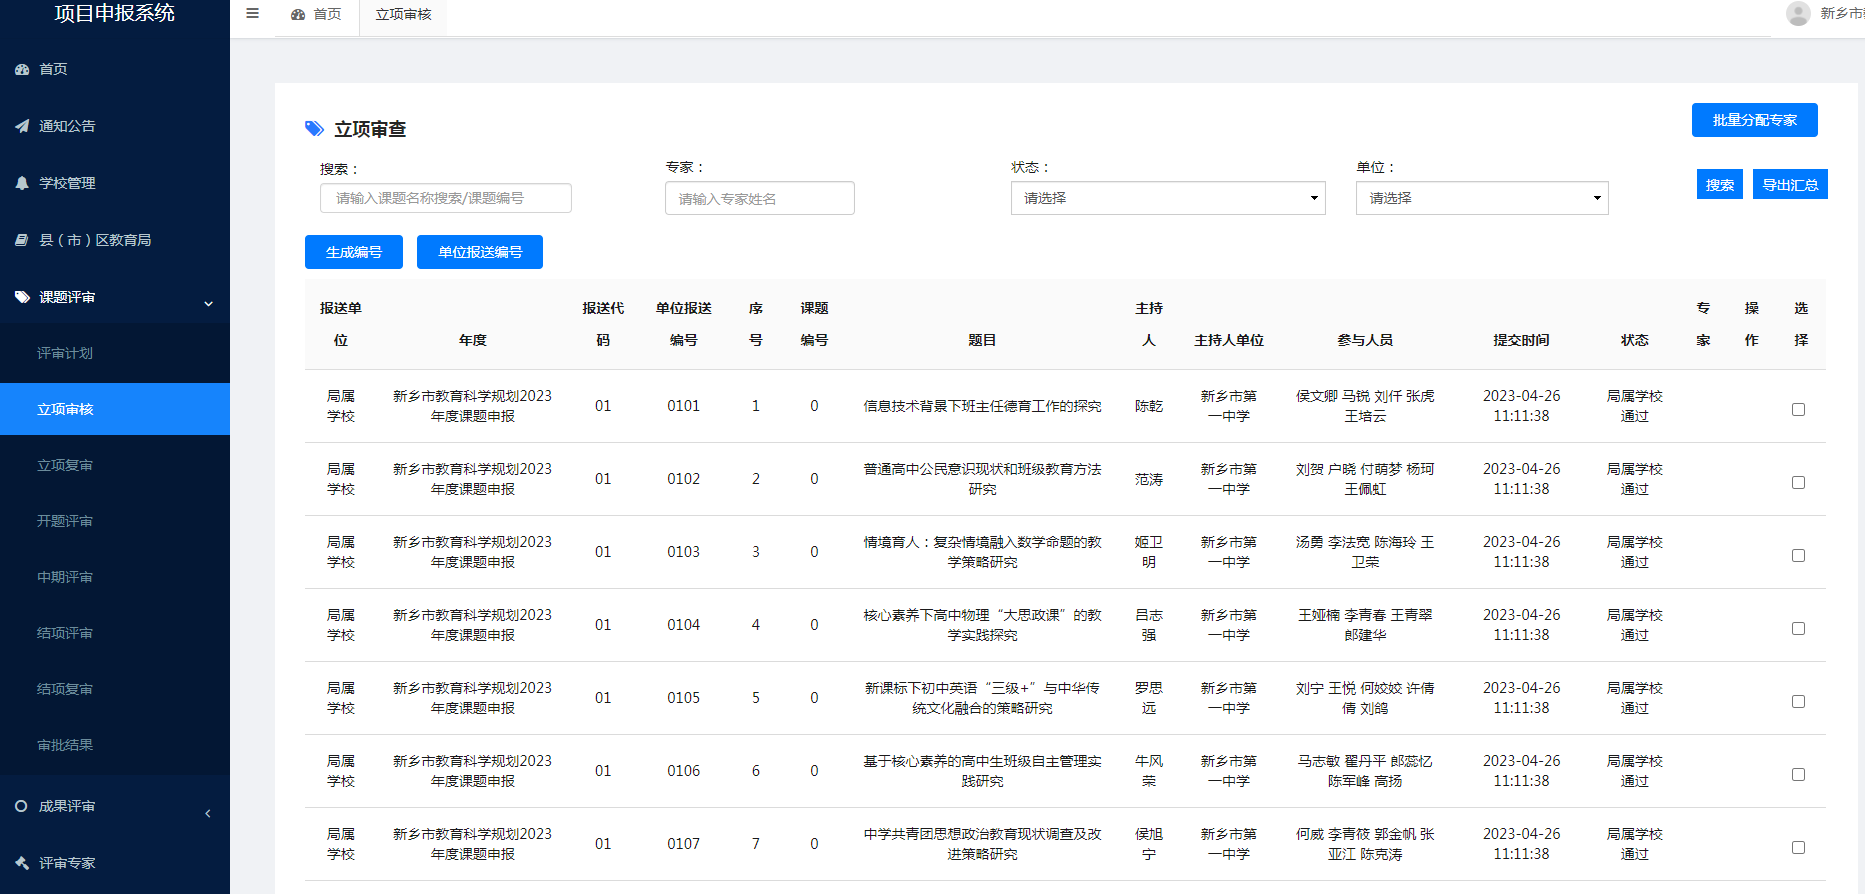The width and height of the screenshot is (1865, 894).
Task: Go to 结项评审 submenu
Action: [115, 633]
